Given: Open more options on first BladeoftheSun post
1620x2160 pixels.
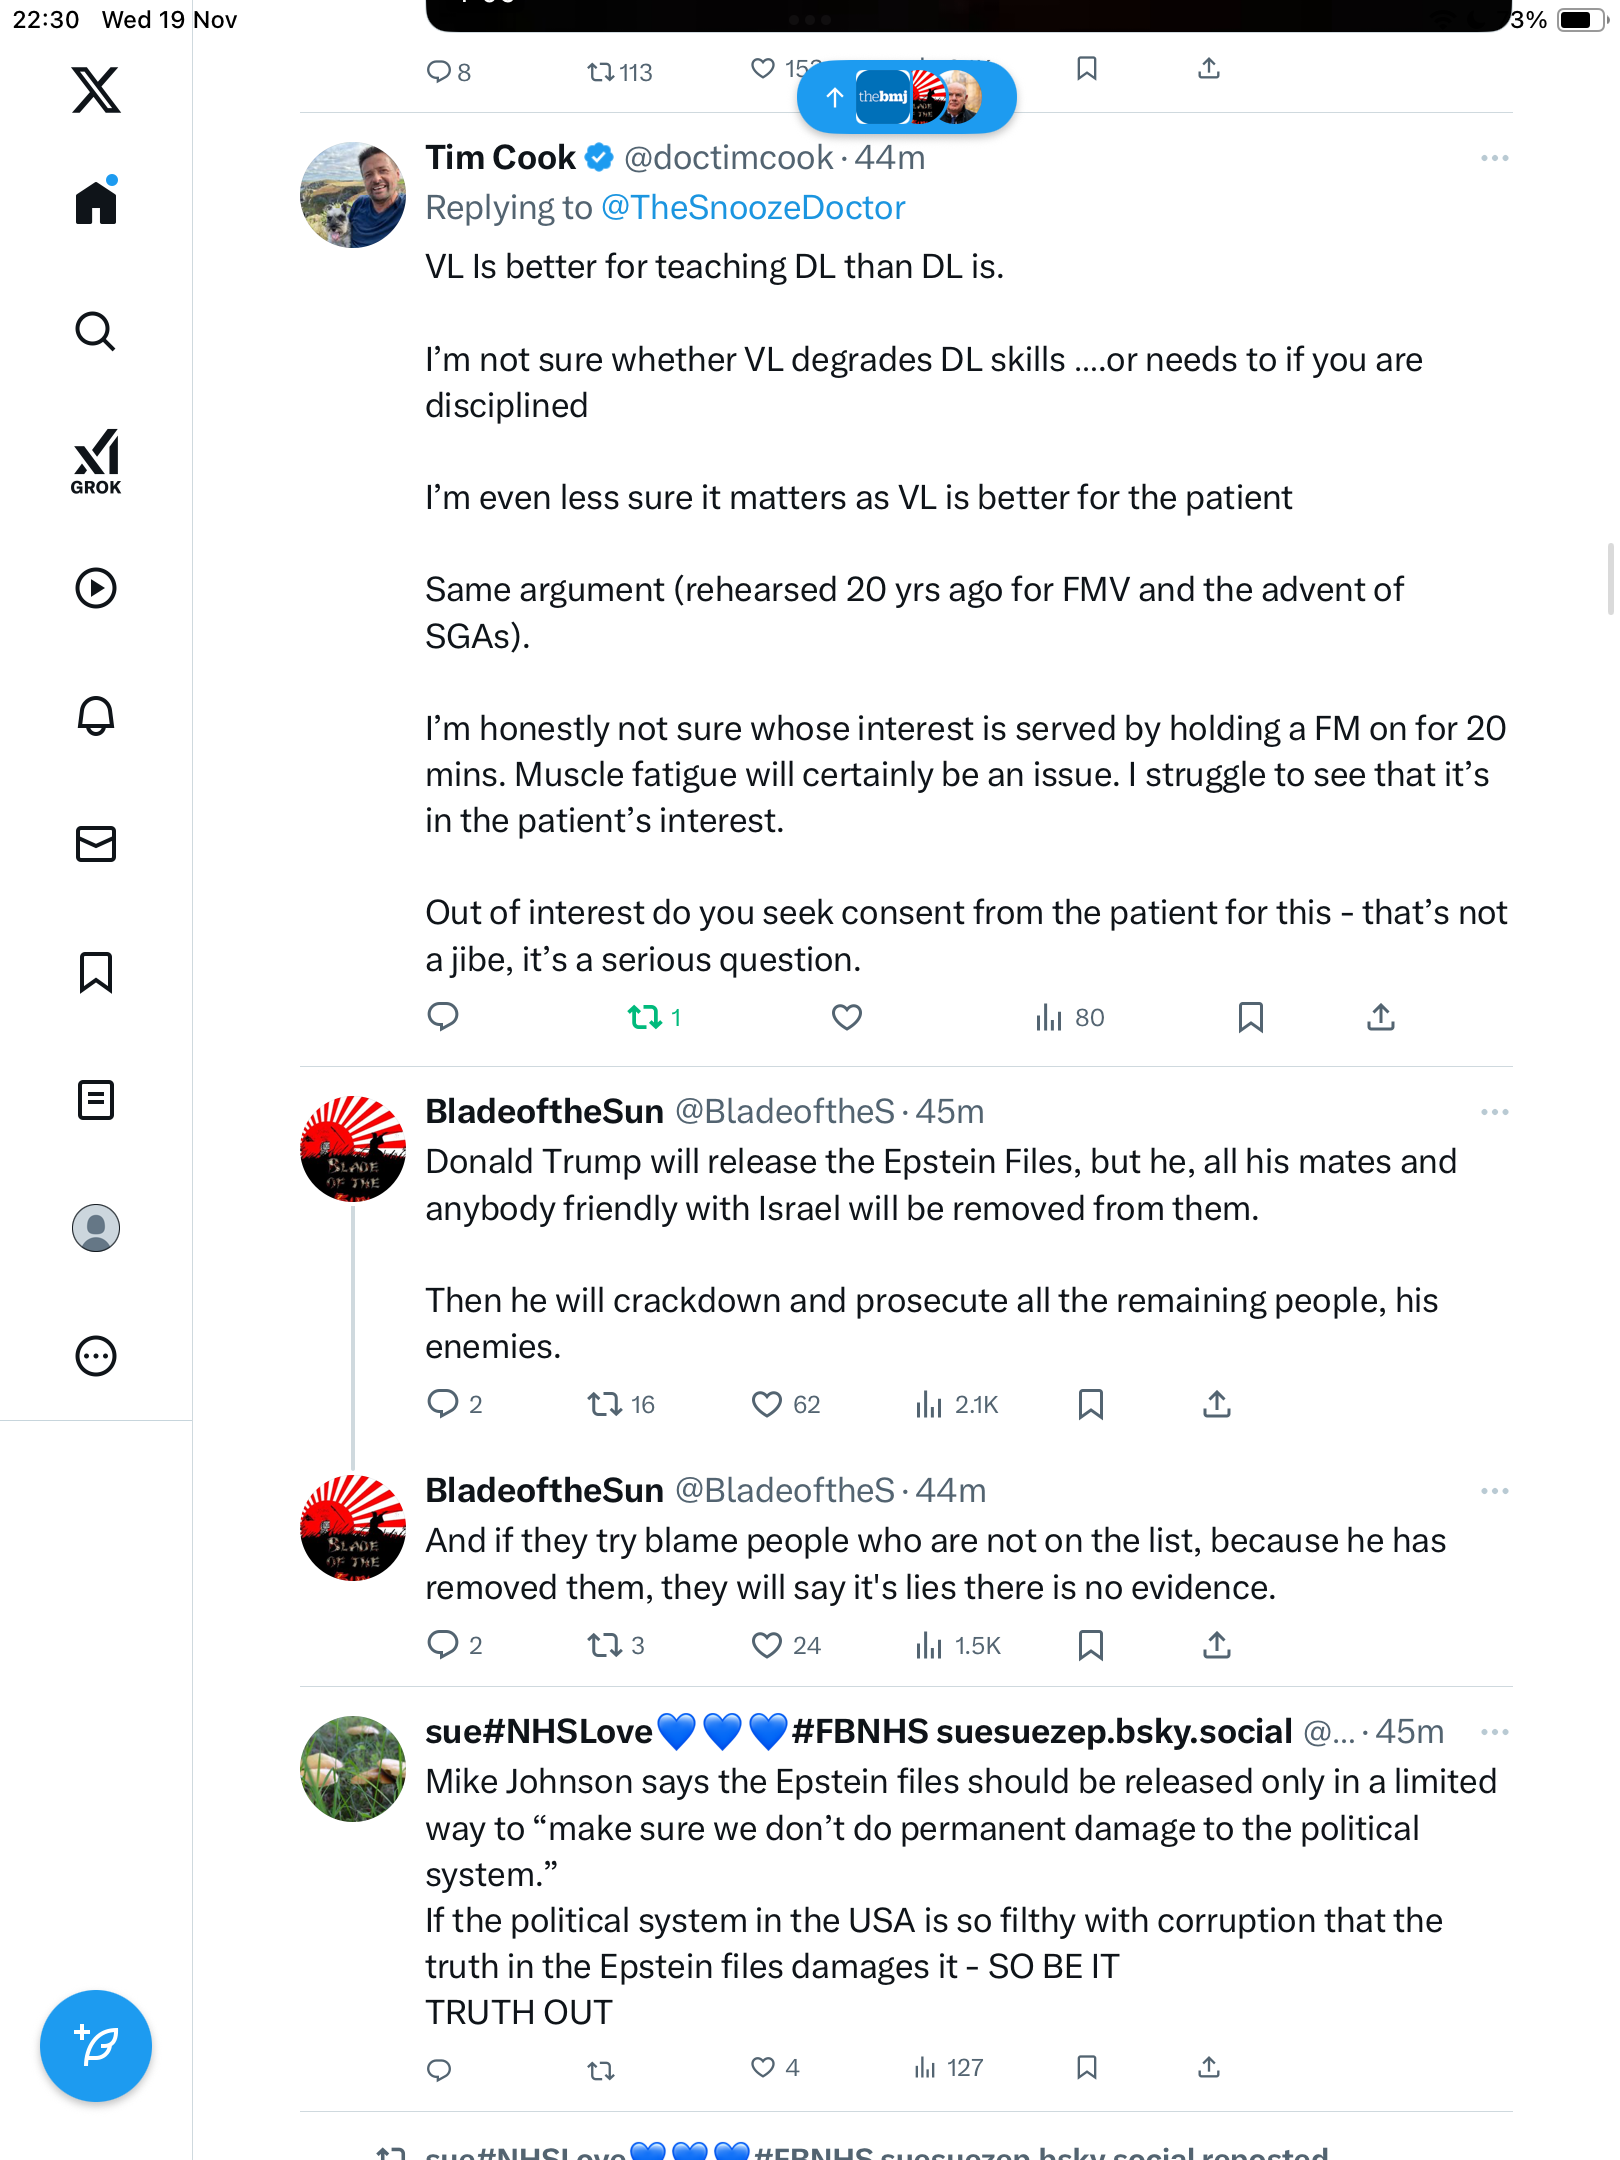Looking at the screenshot, I should 1494,1112.
